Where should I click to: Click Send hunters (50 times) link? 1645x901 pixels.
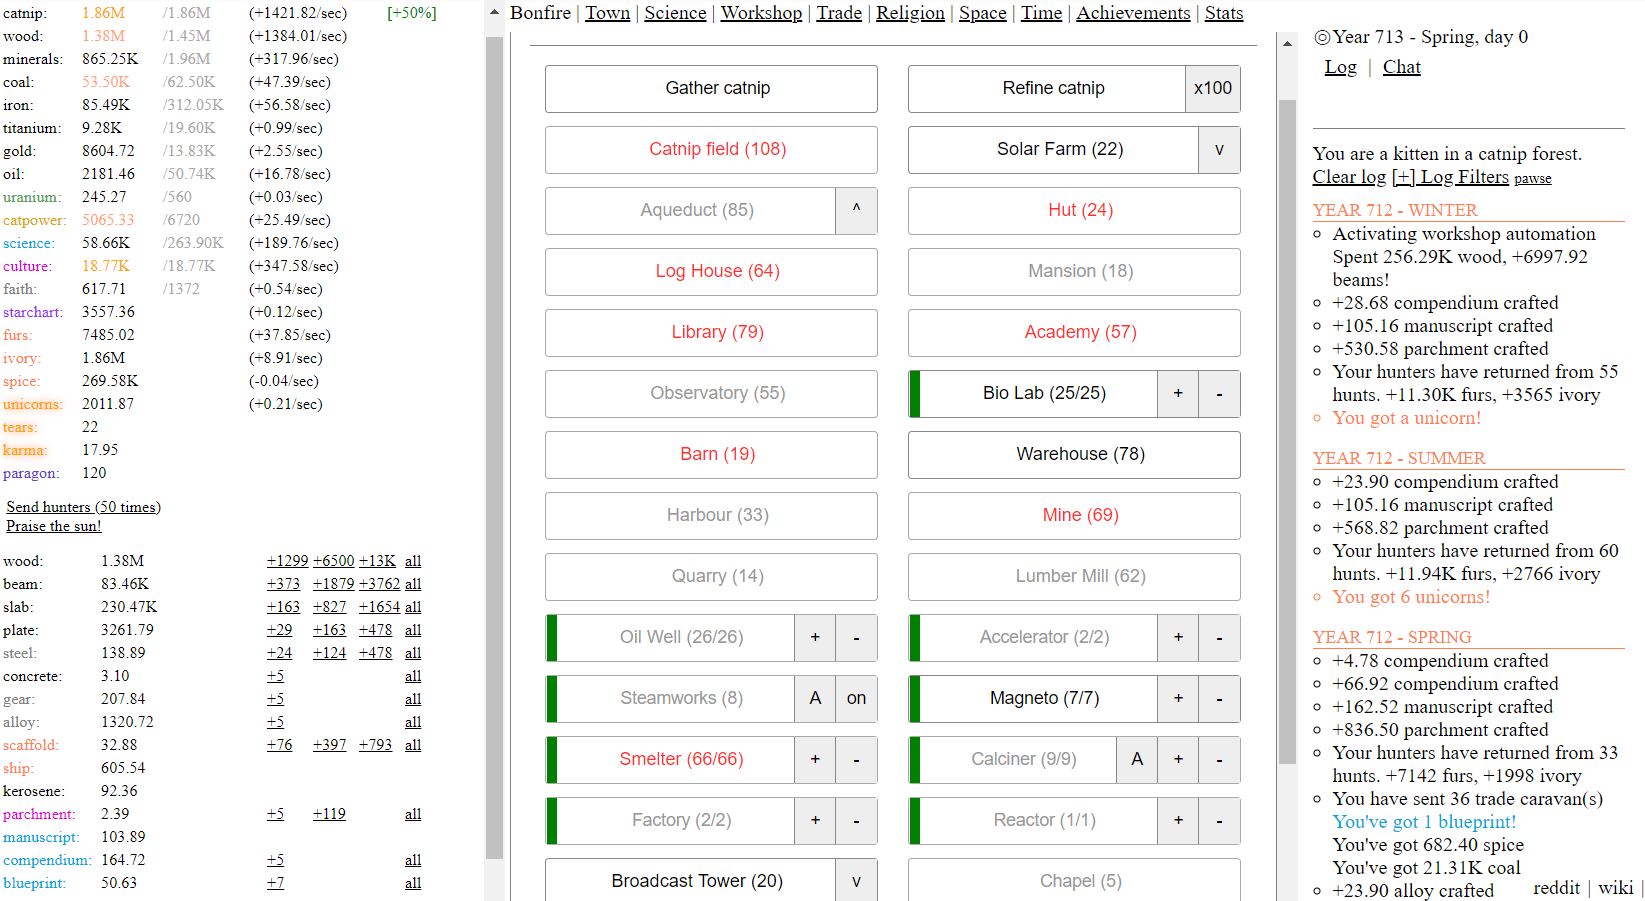pyautogui.click(x=83, y=507)
